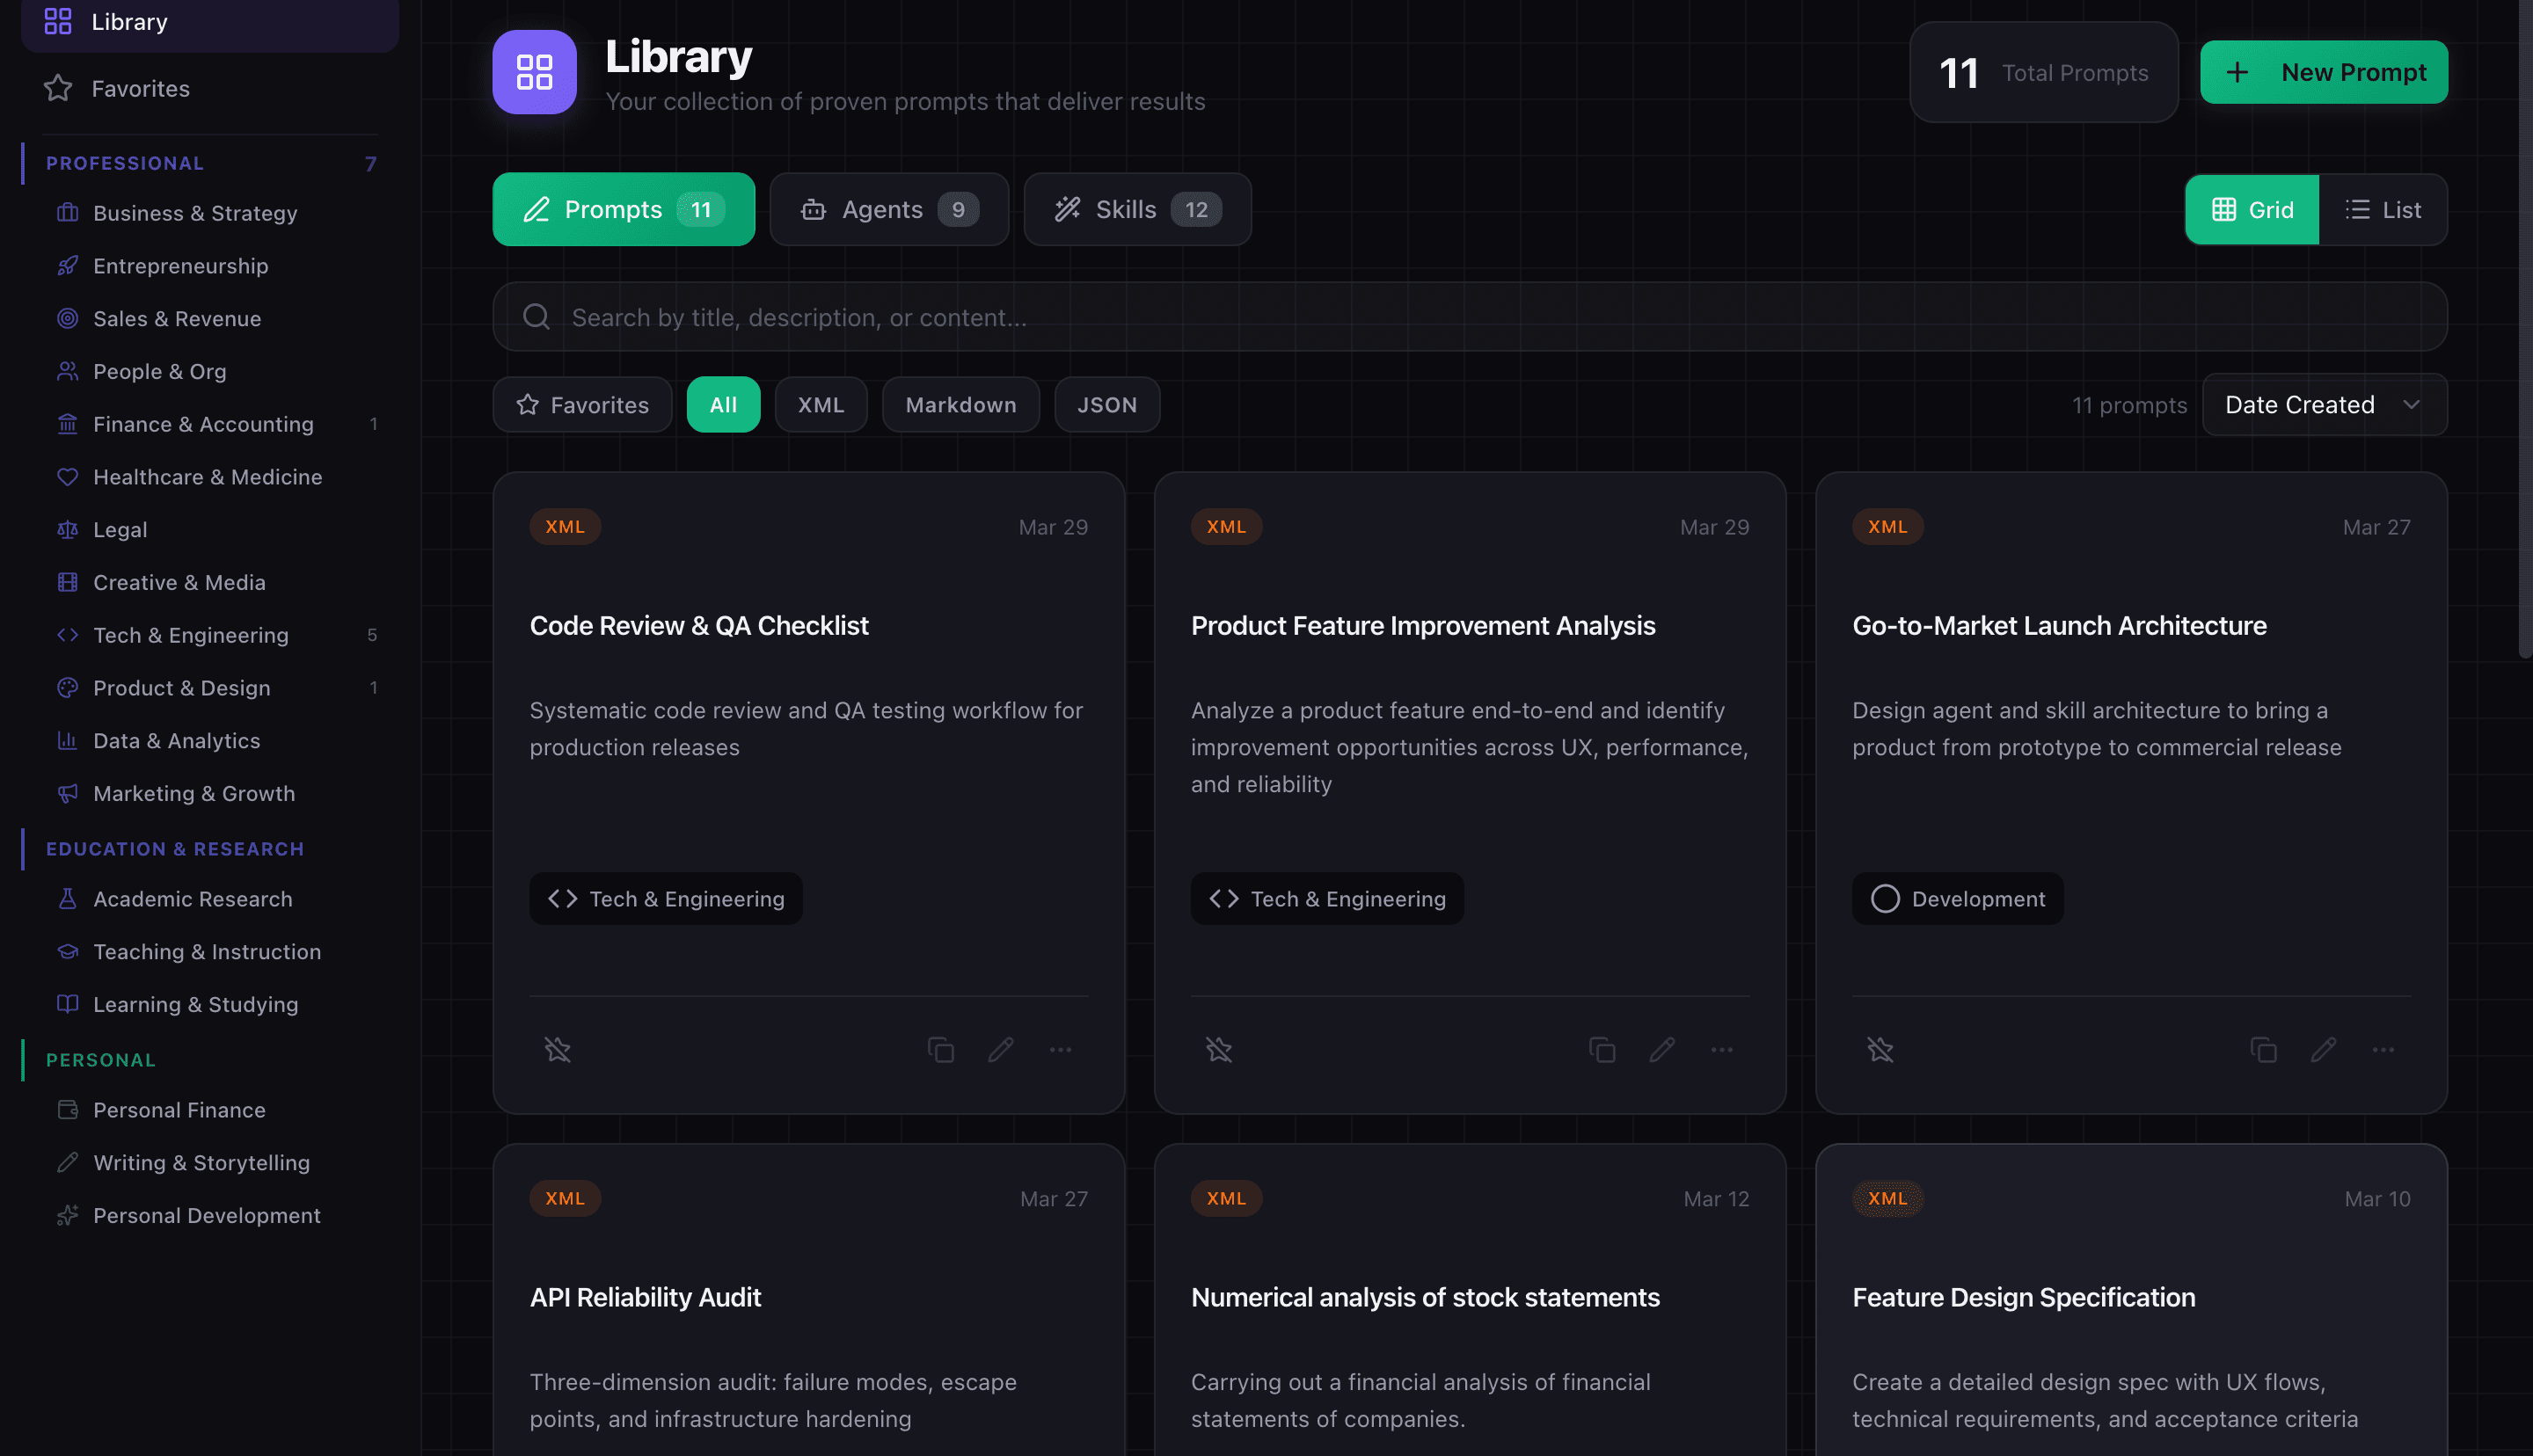Collapse the Education & Research section header
The image size is (2533, 1456).
coord(209,848)
